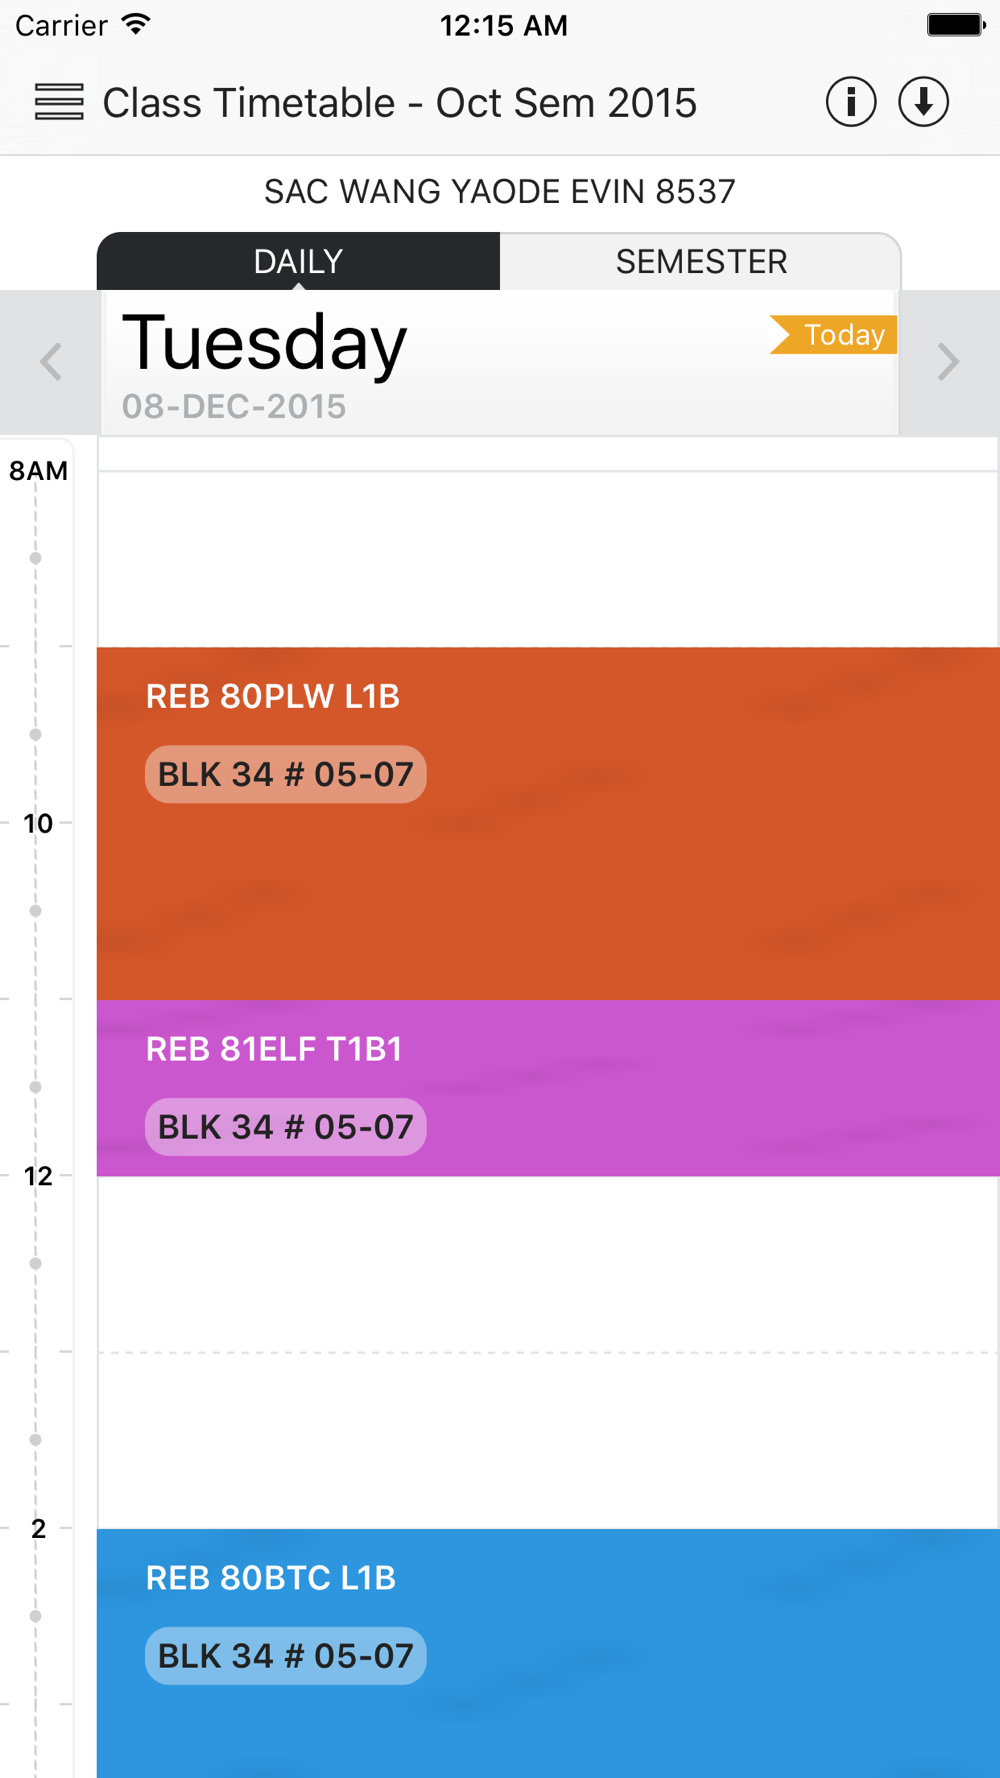Switch to the SEMESTER tab
1000x1778 pixels.
[701, 261]
